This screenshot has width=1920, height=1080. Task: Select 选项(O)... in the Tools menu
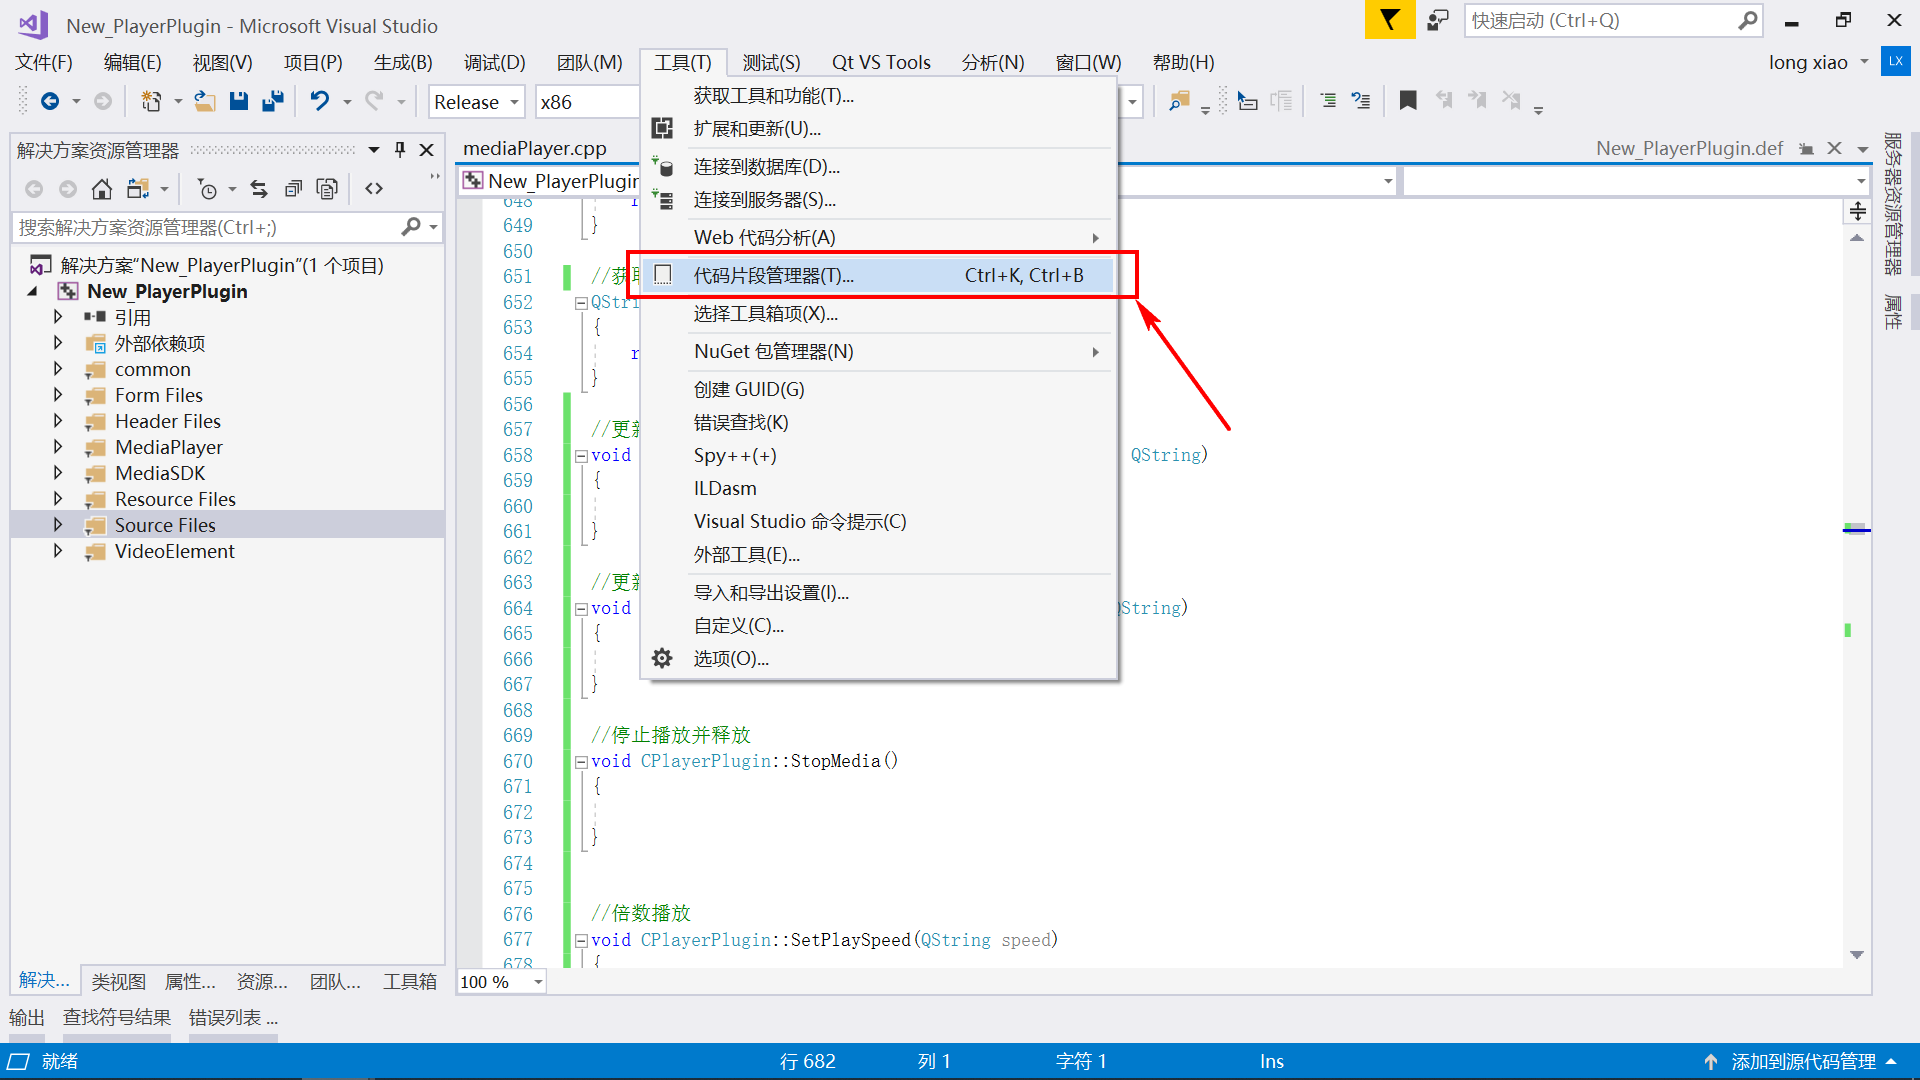[731, 659]
